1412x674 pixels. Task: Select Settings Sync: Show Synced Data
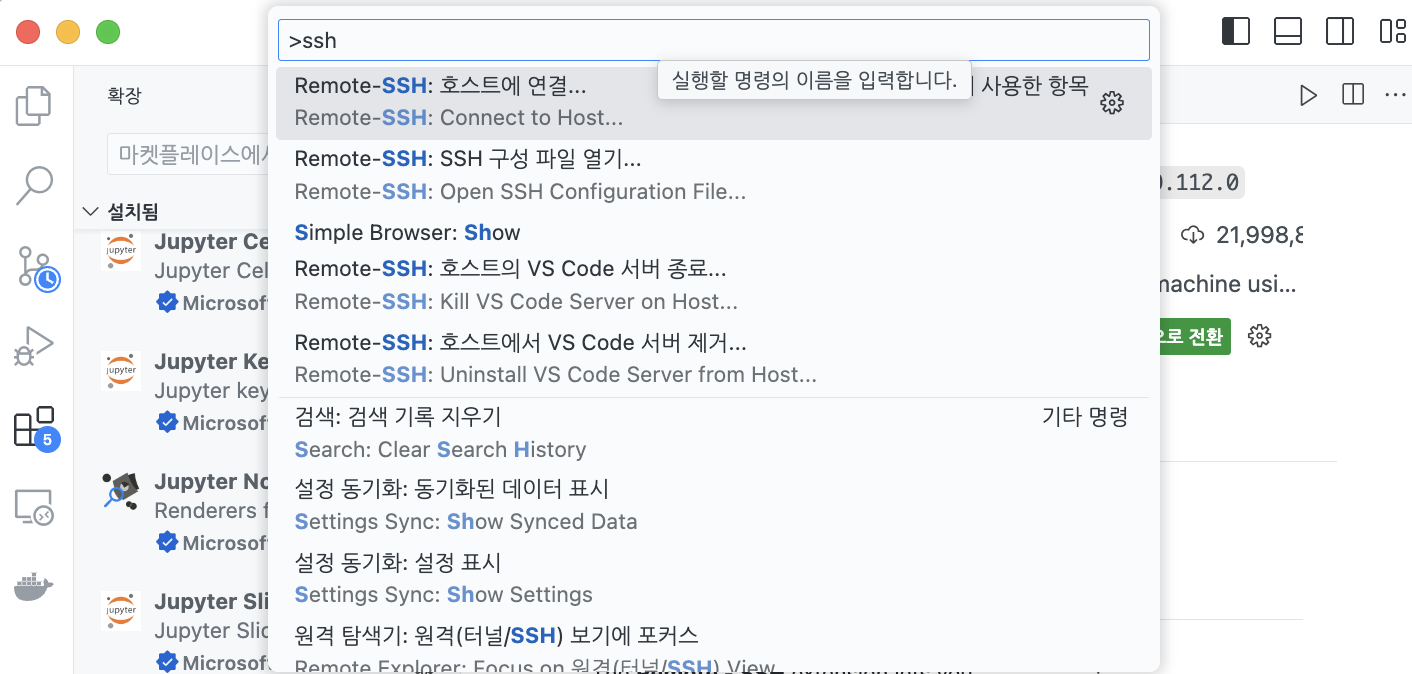(x=714, y=505)
